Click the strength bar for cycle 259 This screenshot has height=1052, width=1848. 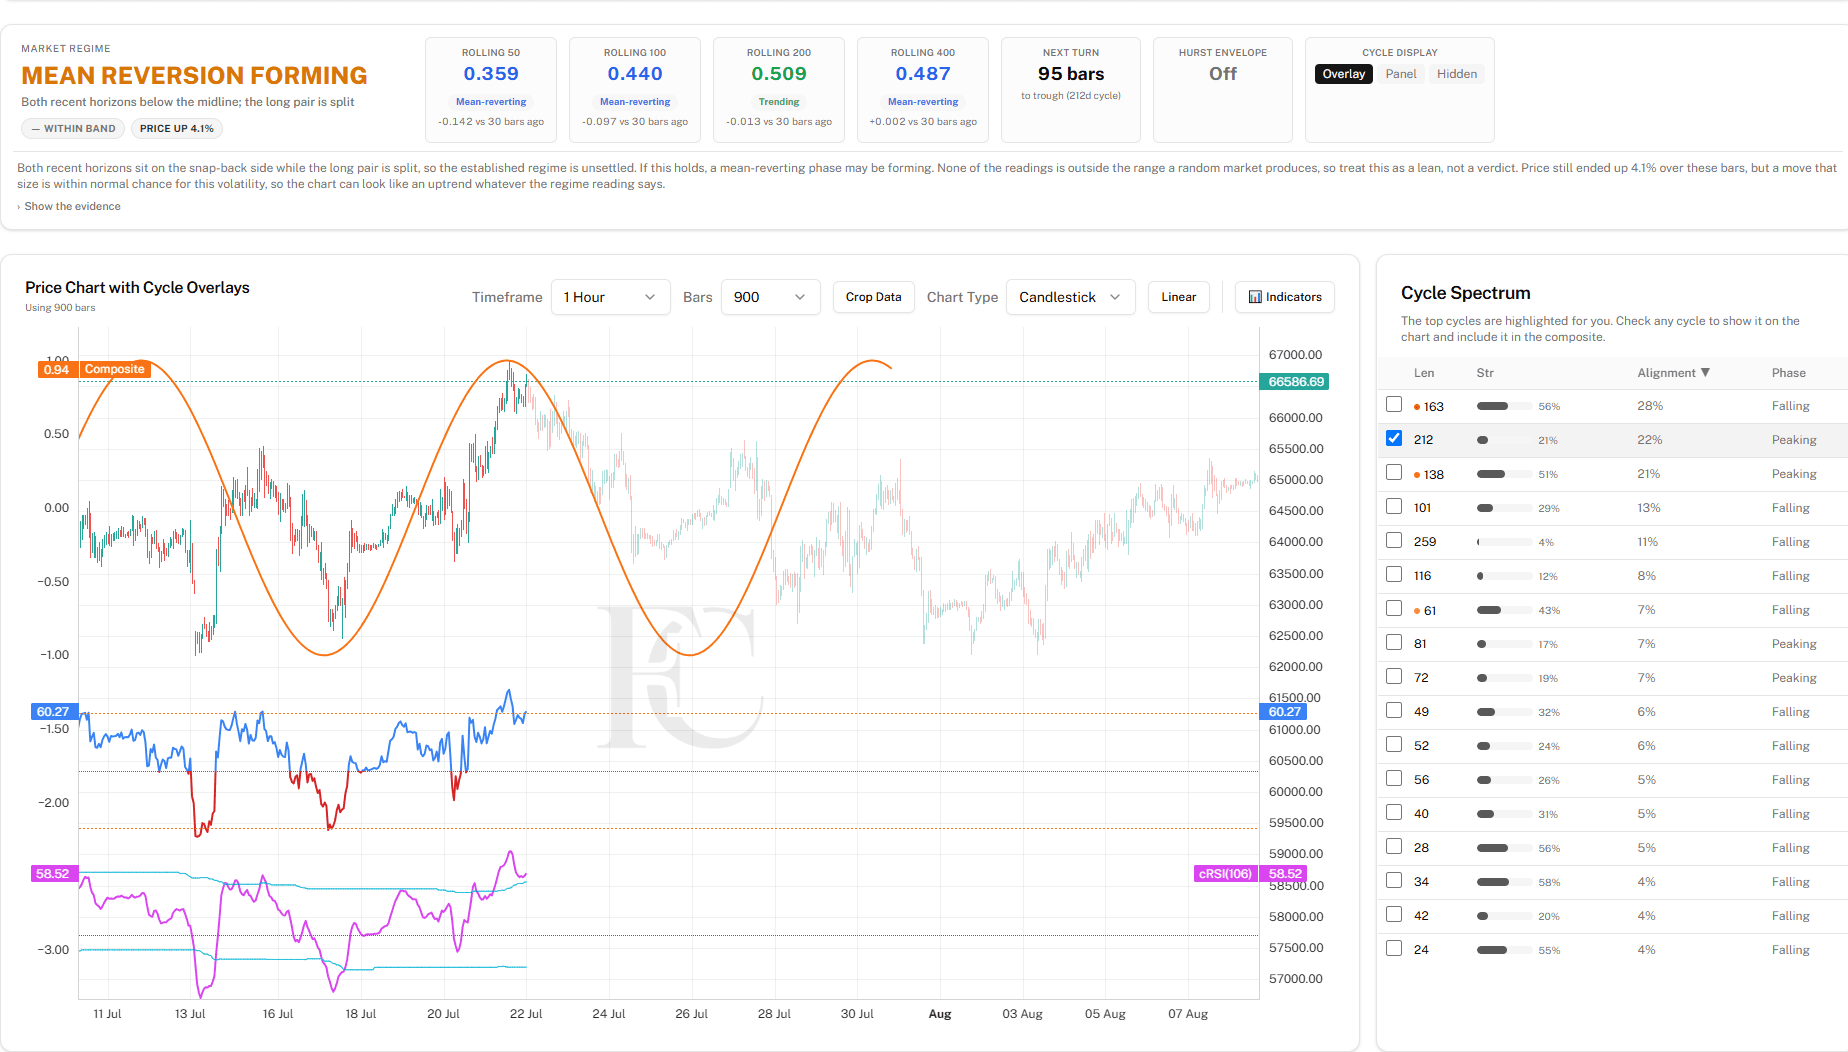[x=1504, y=542]
